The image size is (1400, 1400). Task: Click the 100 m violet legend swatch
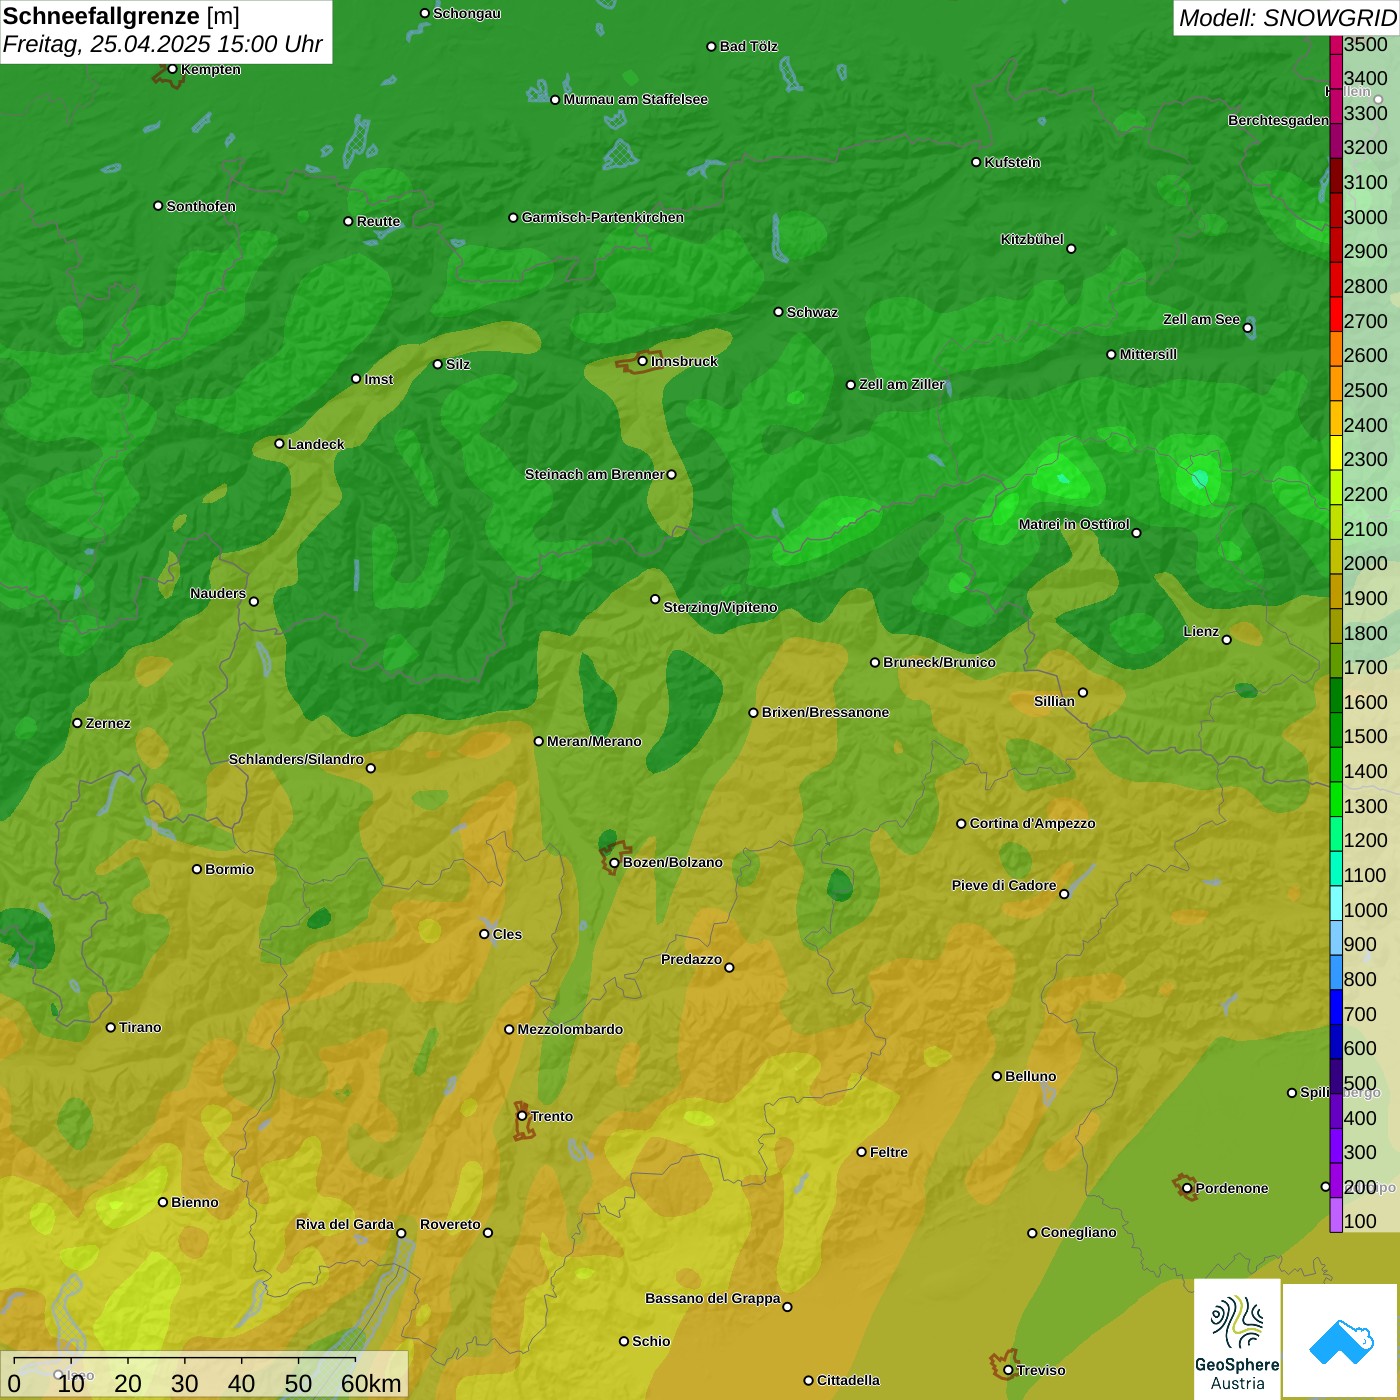coord(1336,1215)
